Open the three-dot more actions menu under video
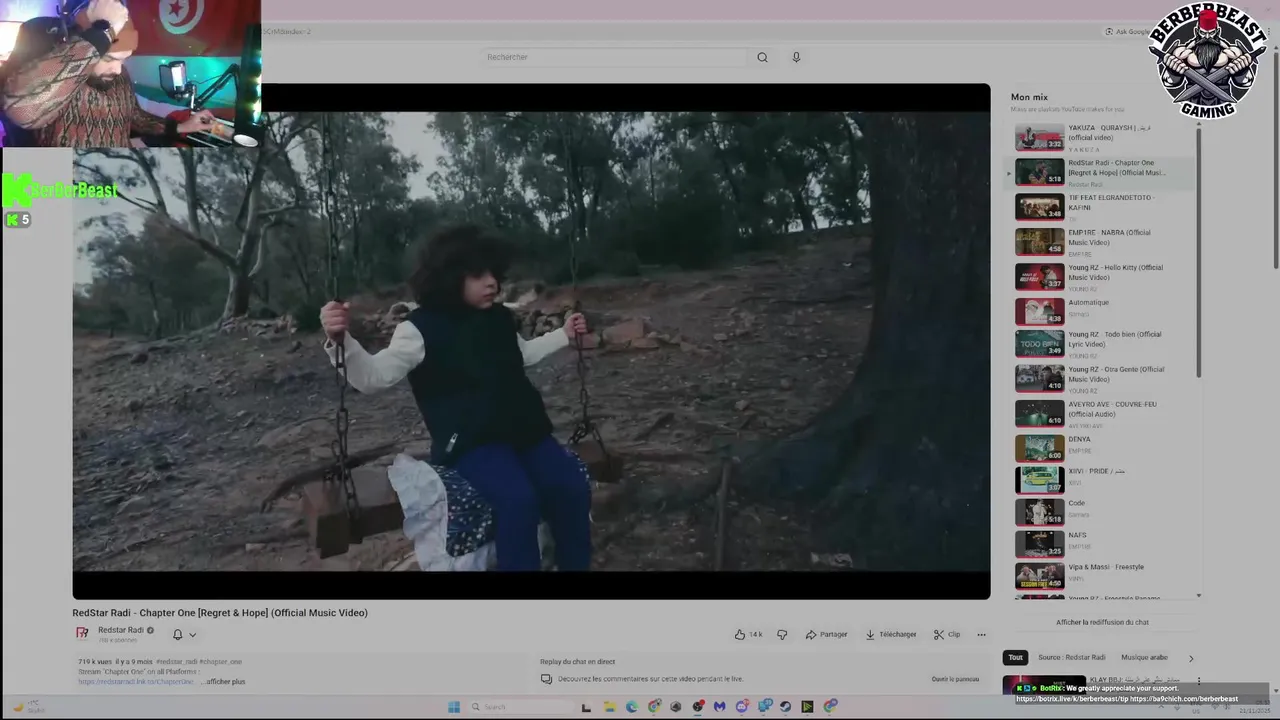Viewport: 1280px width, 720px height. coord(981,634)
